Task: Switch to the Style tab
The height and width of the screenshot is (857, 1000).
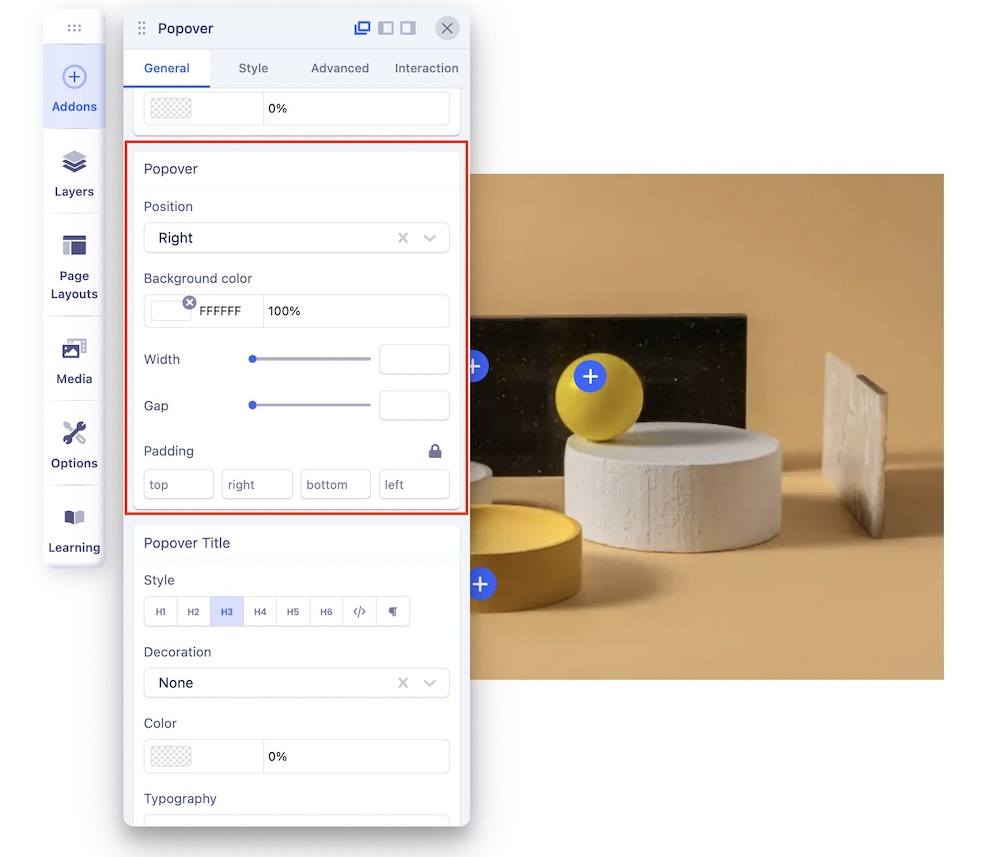Action: 253,68
